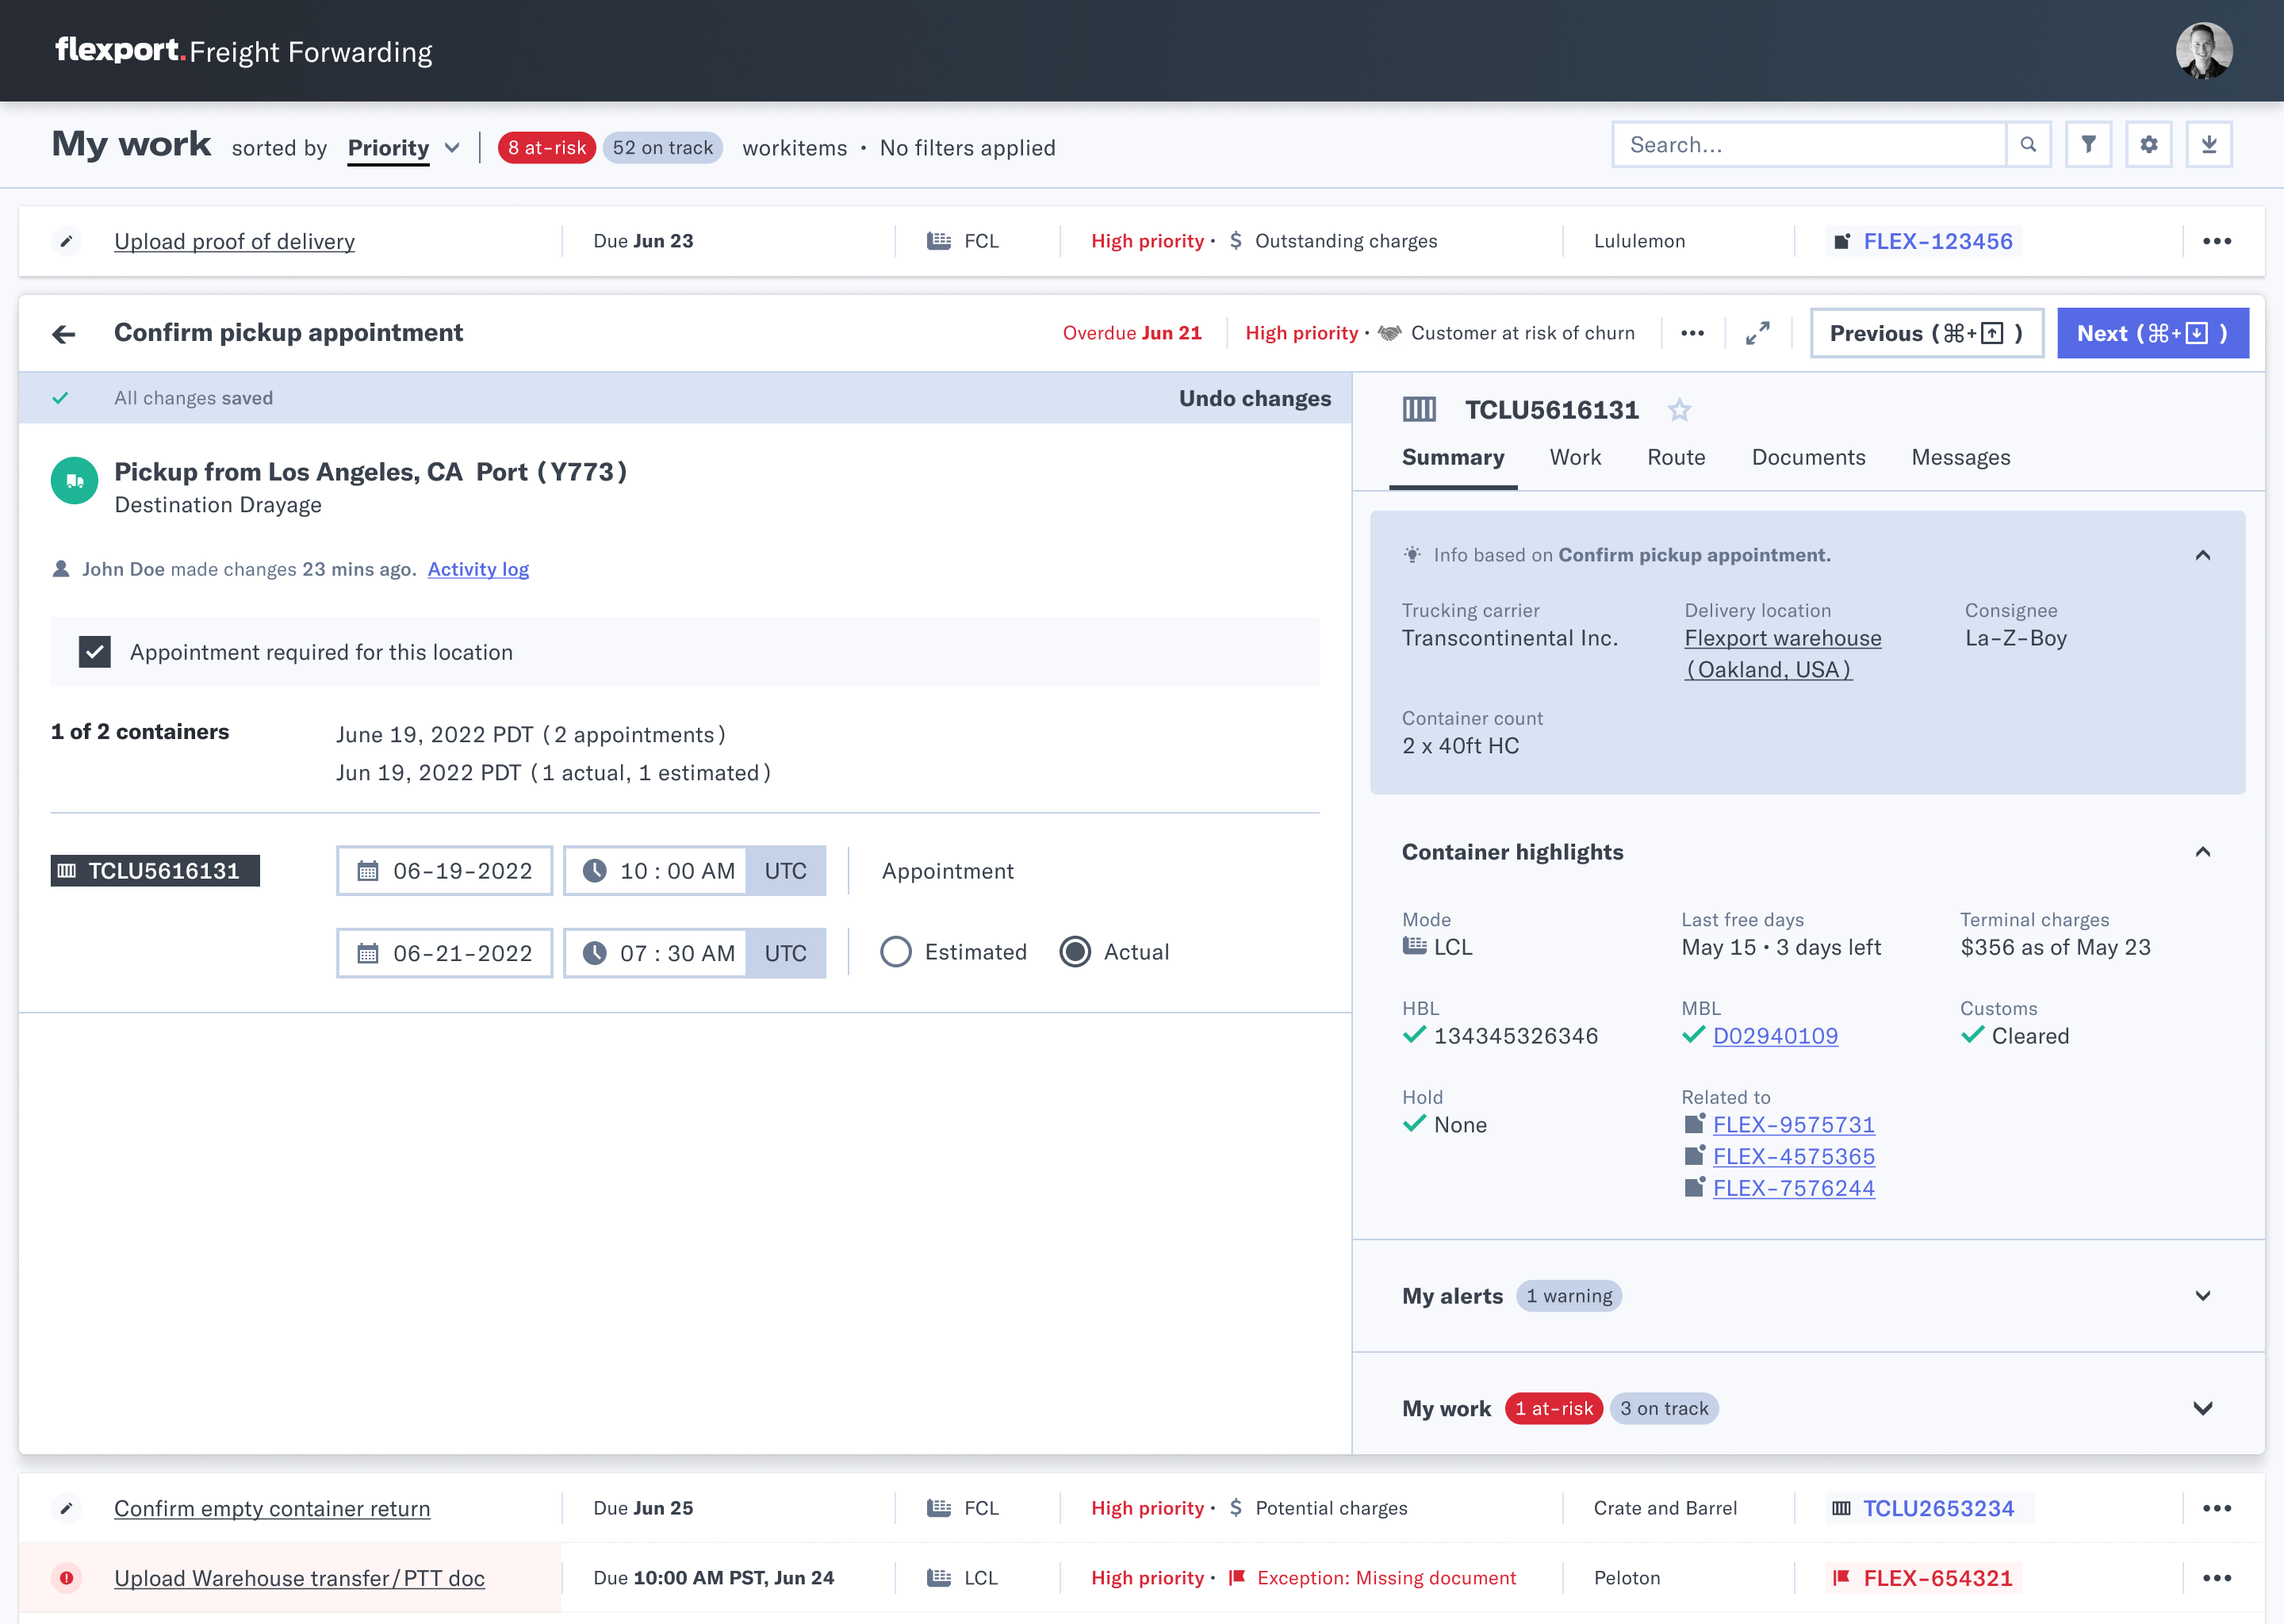Click the Previous workitem button

1927,333
